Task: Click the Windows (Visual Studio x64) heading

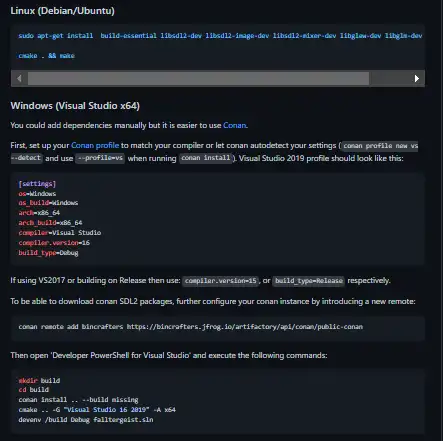Action: [75, 106]
